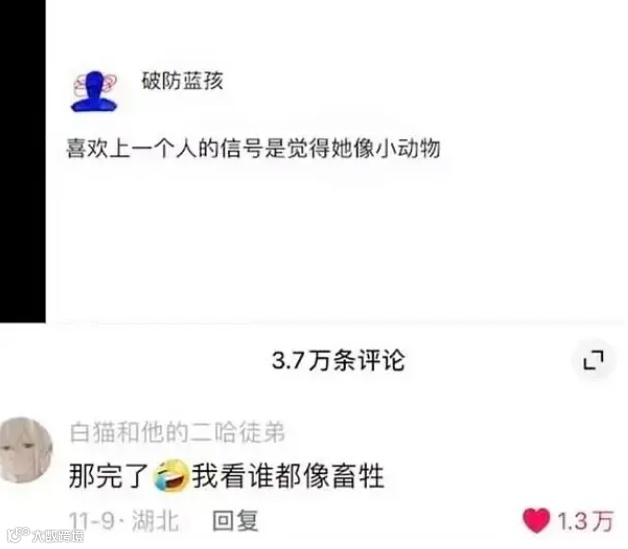This screenshot has height=549, width=628.
Task: Tap the 3.7万条评论 comments header
Action: pyautogui.click(x=338, y=360)
